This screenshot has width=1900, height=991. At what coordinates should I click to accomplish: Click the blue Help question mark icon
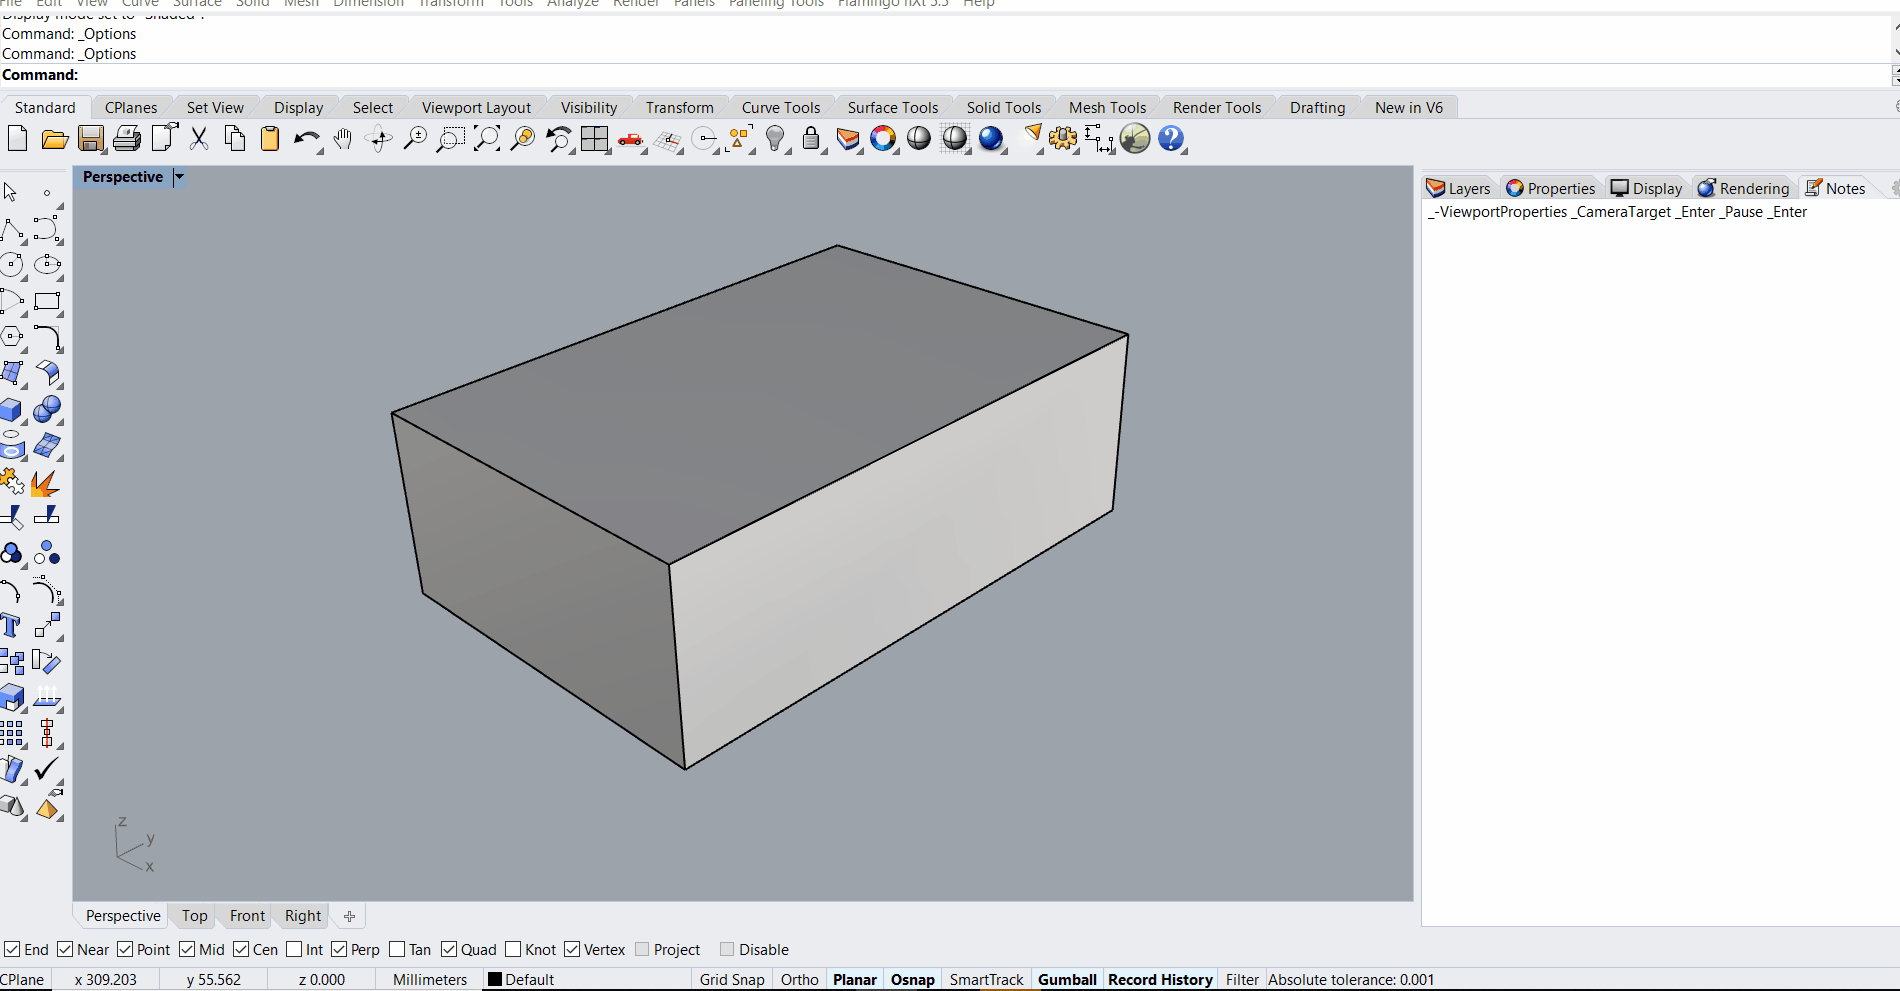(x=1171, y=139)
